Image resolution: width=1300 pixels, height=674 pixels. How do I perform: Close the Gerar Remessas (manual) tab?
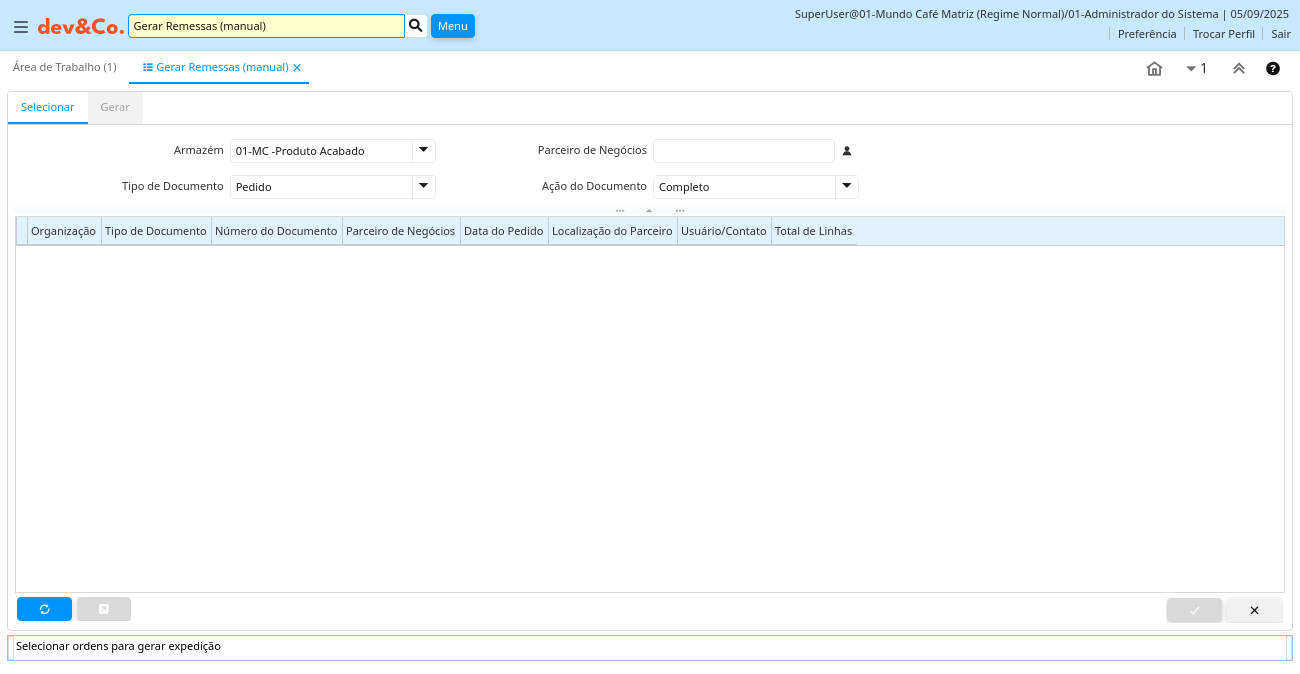pos(297,68)
